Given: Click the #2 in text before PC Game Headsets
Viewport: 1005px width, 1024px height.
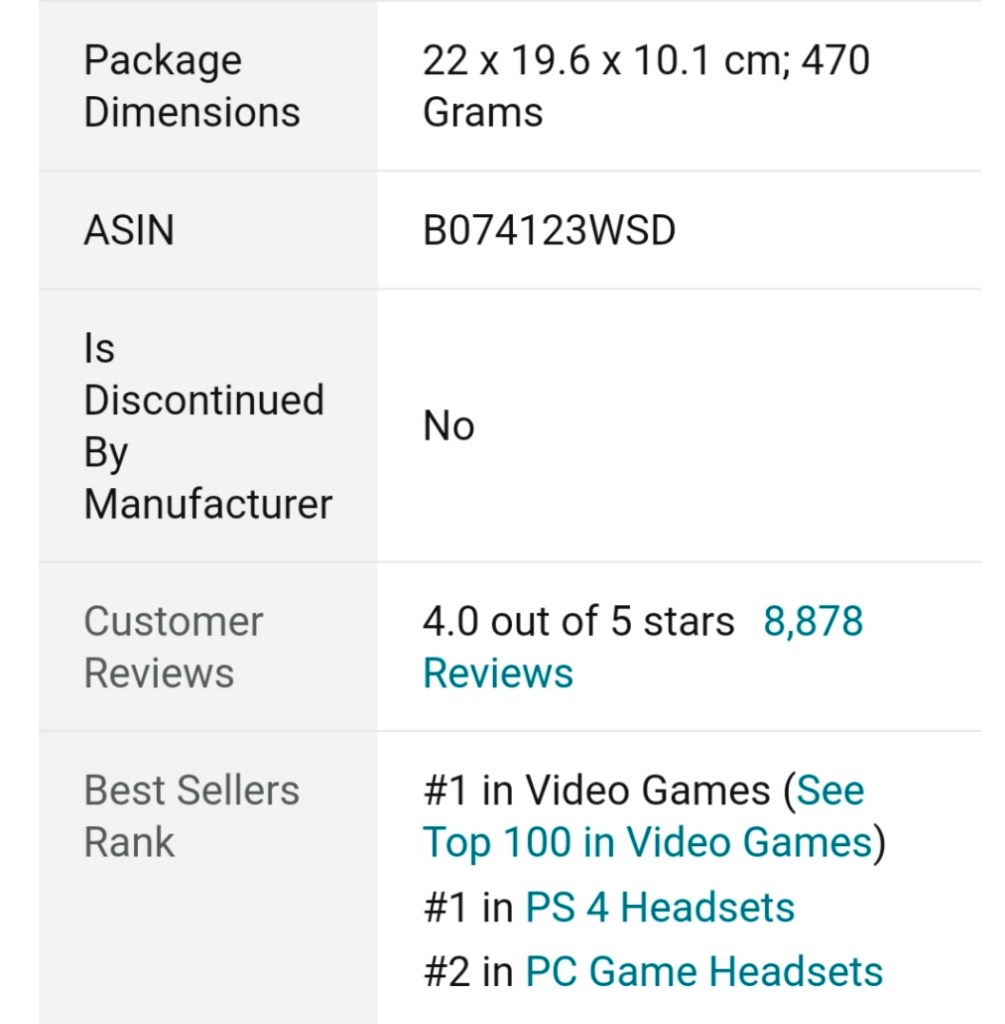Looking at the screenshot, I should click(x=468, y=972).
